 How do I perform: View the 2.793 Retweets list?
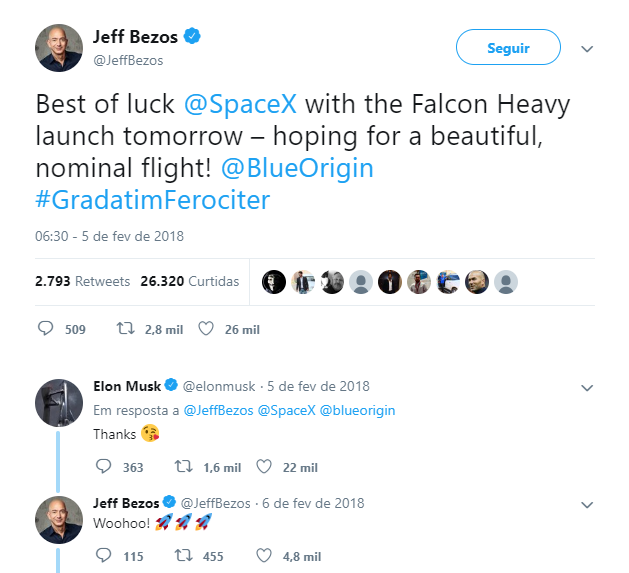[x=82, y=282]
